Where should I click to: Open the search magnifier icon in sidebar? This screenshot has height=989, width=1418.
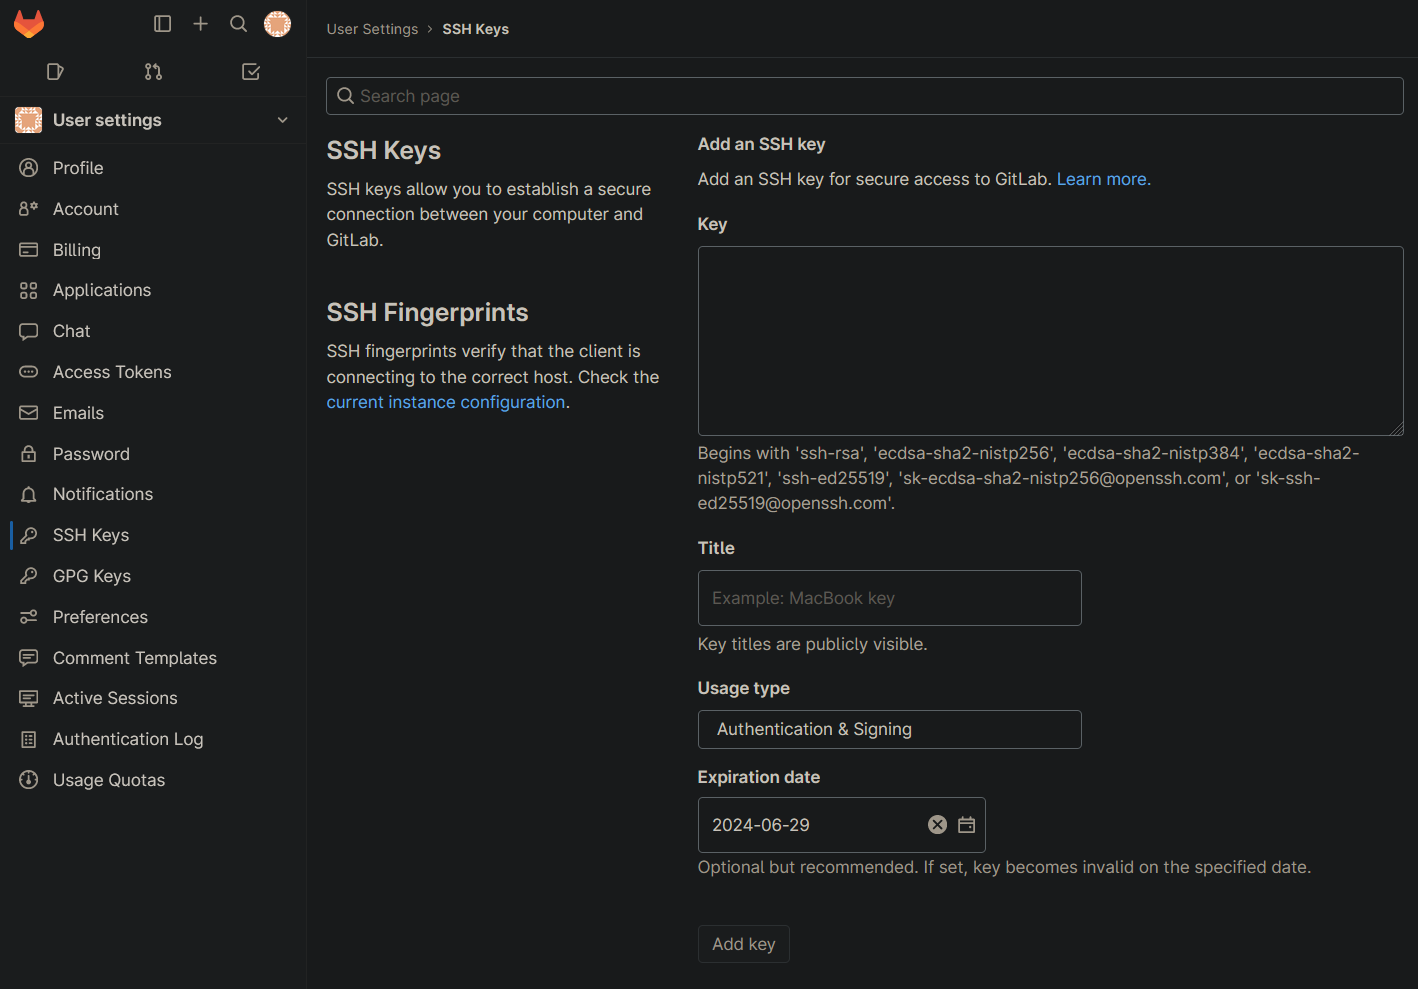click(x=238, y=24)
